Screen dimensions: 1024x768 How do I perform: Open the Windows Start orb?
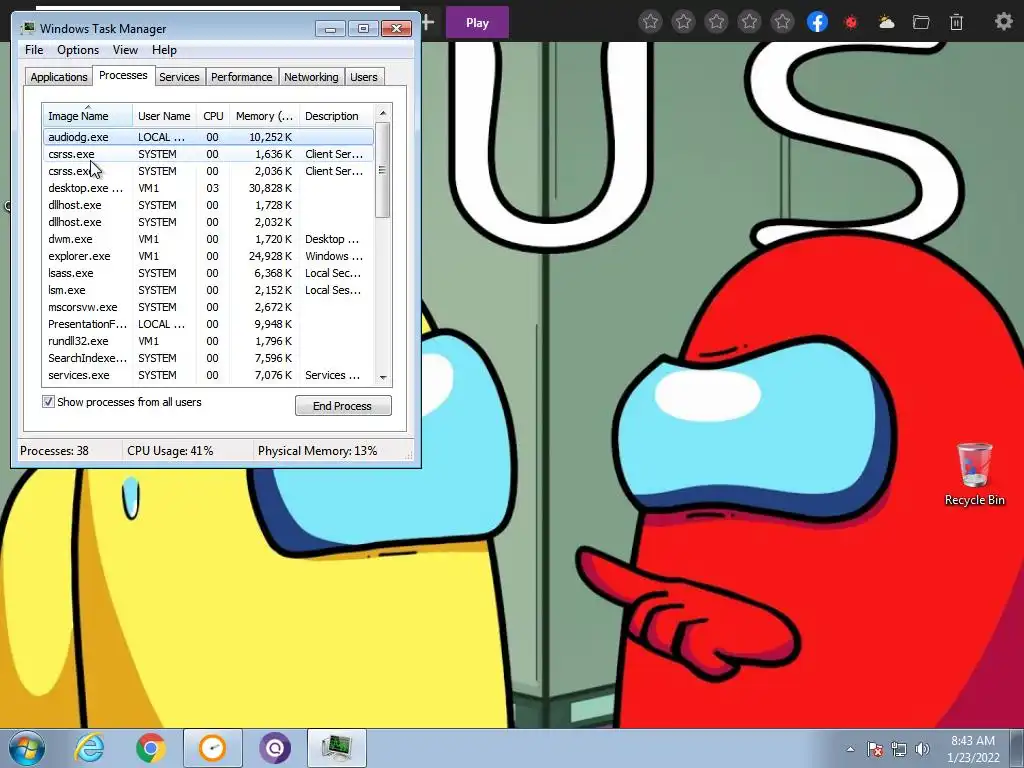pos(27,748)
